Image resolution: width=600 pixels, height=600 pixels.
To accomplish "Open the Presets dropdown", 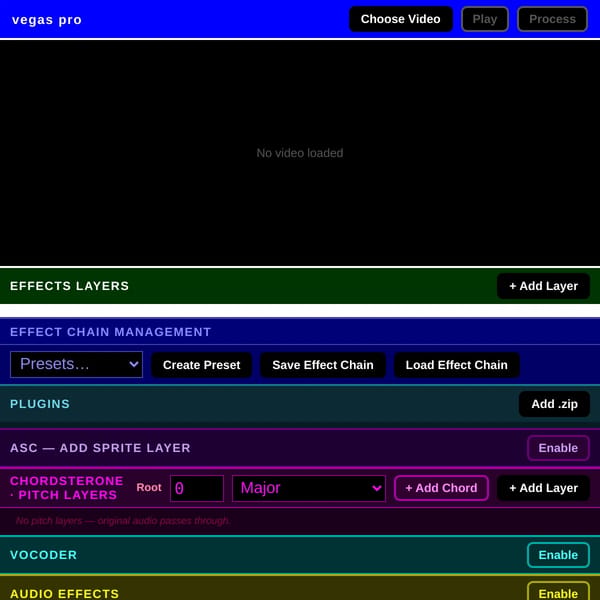I will click(77, 364).
